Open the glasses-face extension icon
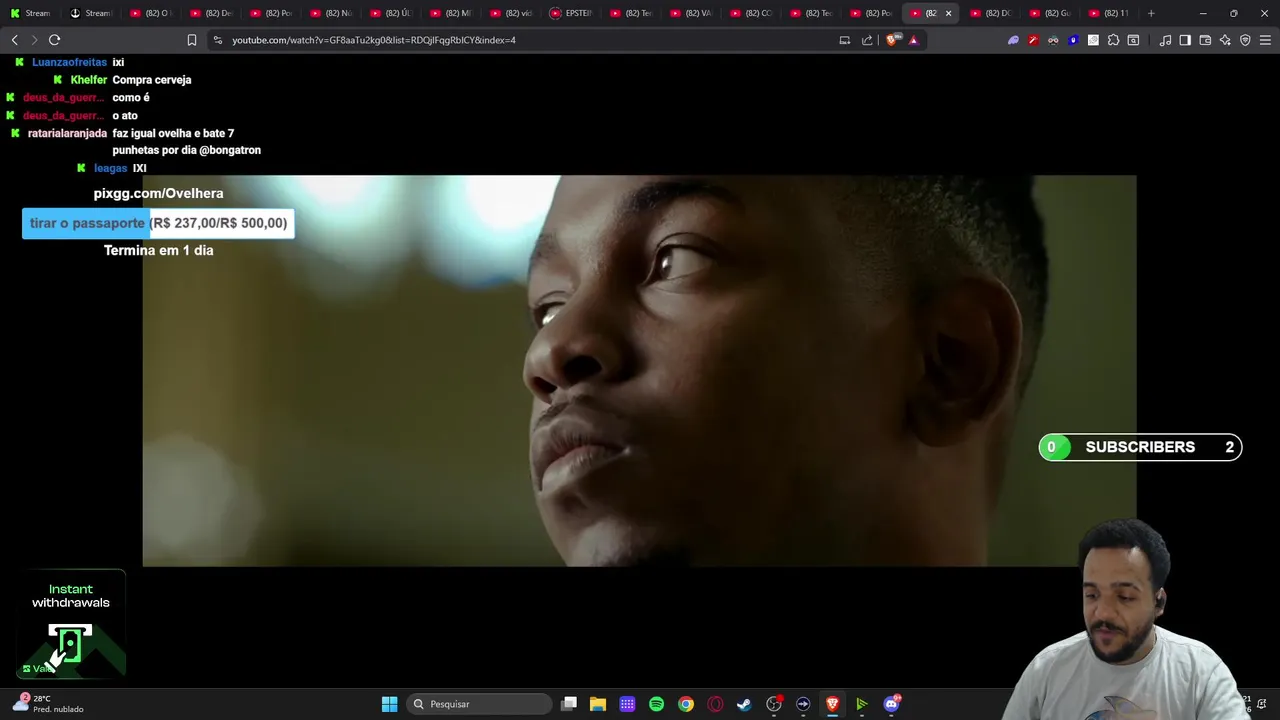Image resolution: width=1280 pixels, height=720 pixels. coord(1053,40)
